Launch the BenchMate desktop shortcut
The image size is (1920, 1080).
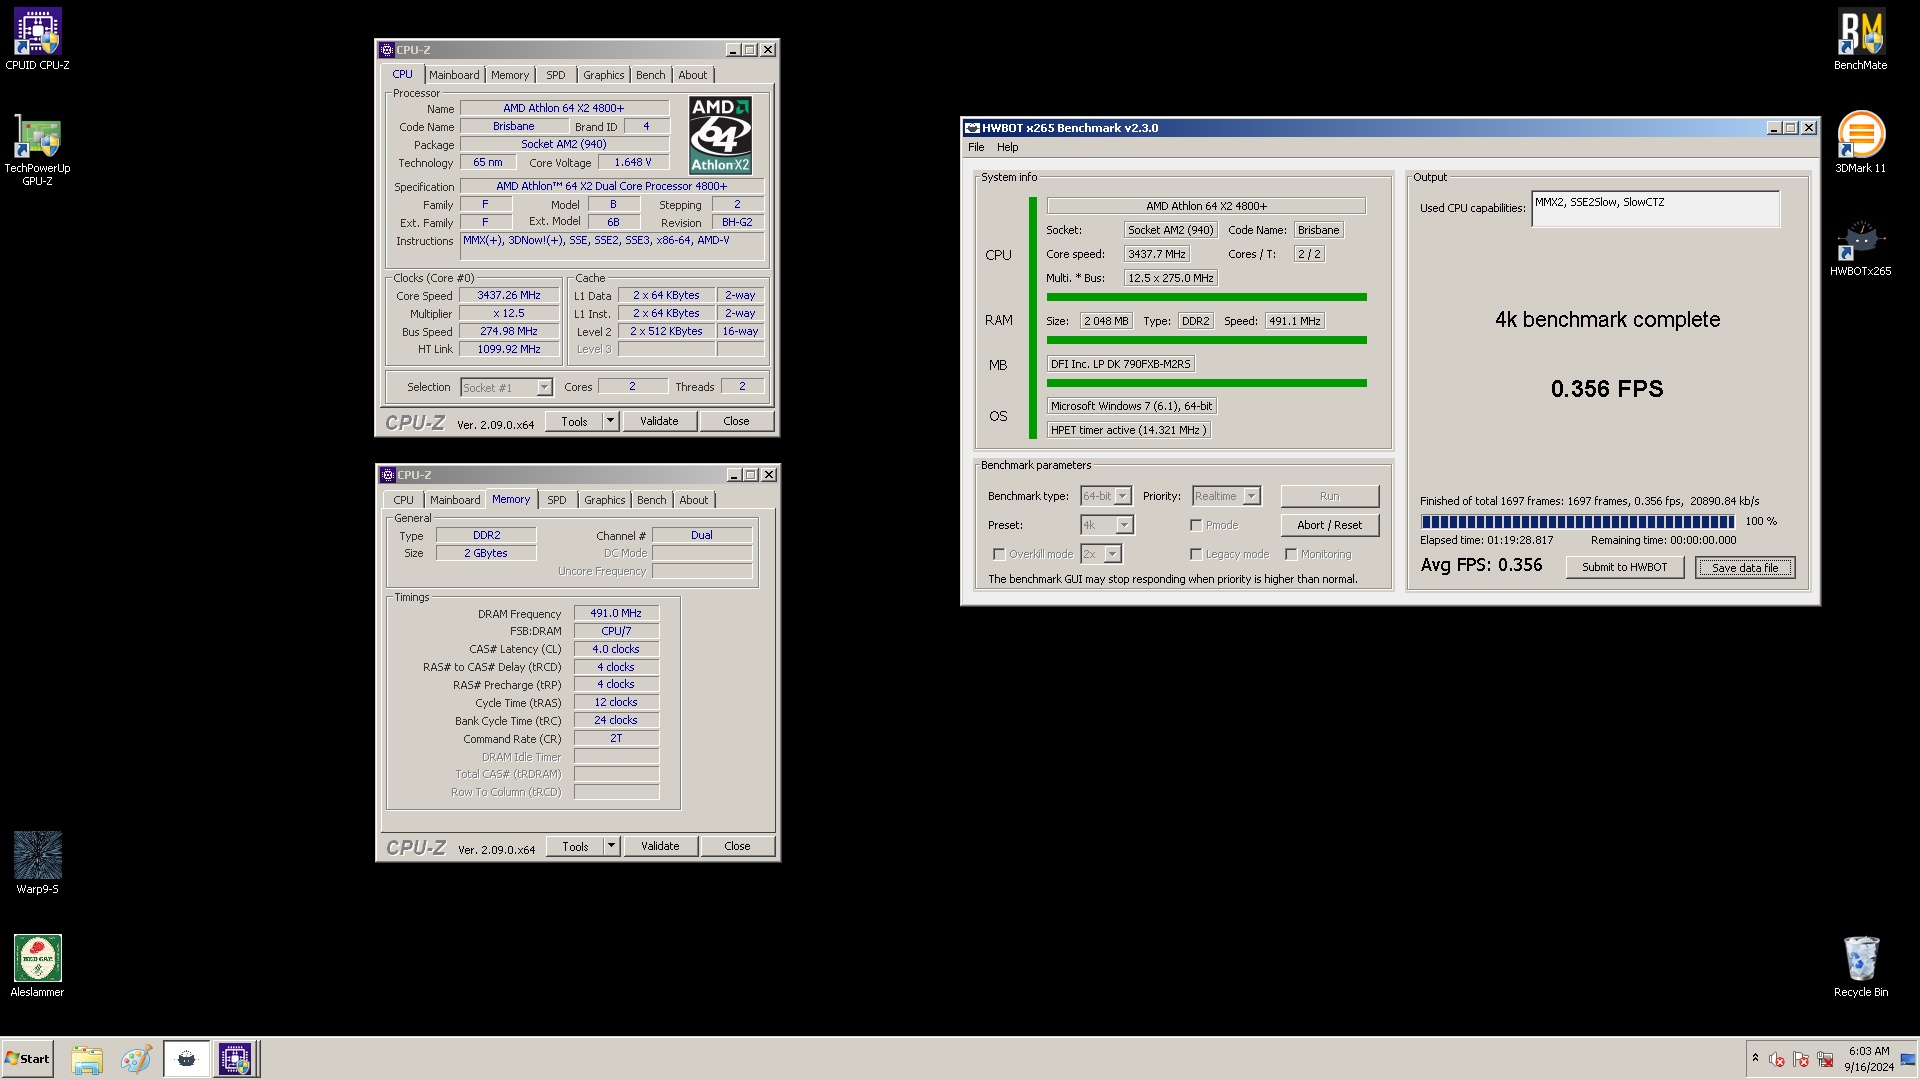(x=1860, y=40)
